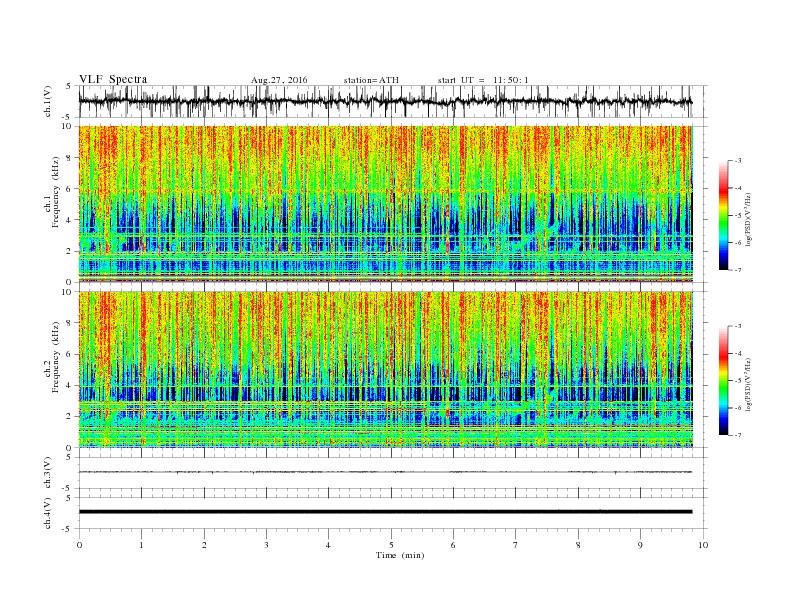Click inside the ch.1 voltage waveform trace
This screenshot has width=792, height=612.
[x=385, y=101]
